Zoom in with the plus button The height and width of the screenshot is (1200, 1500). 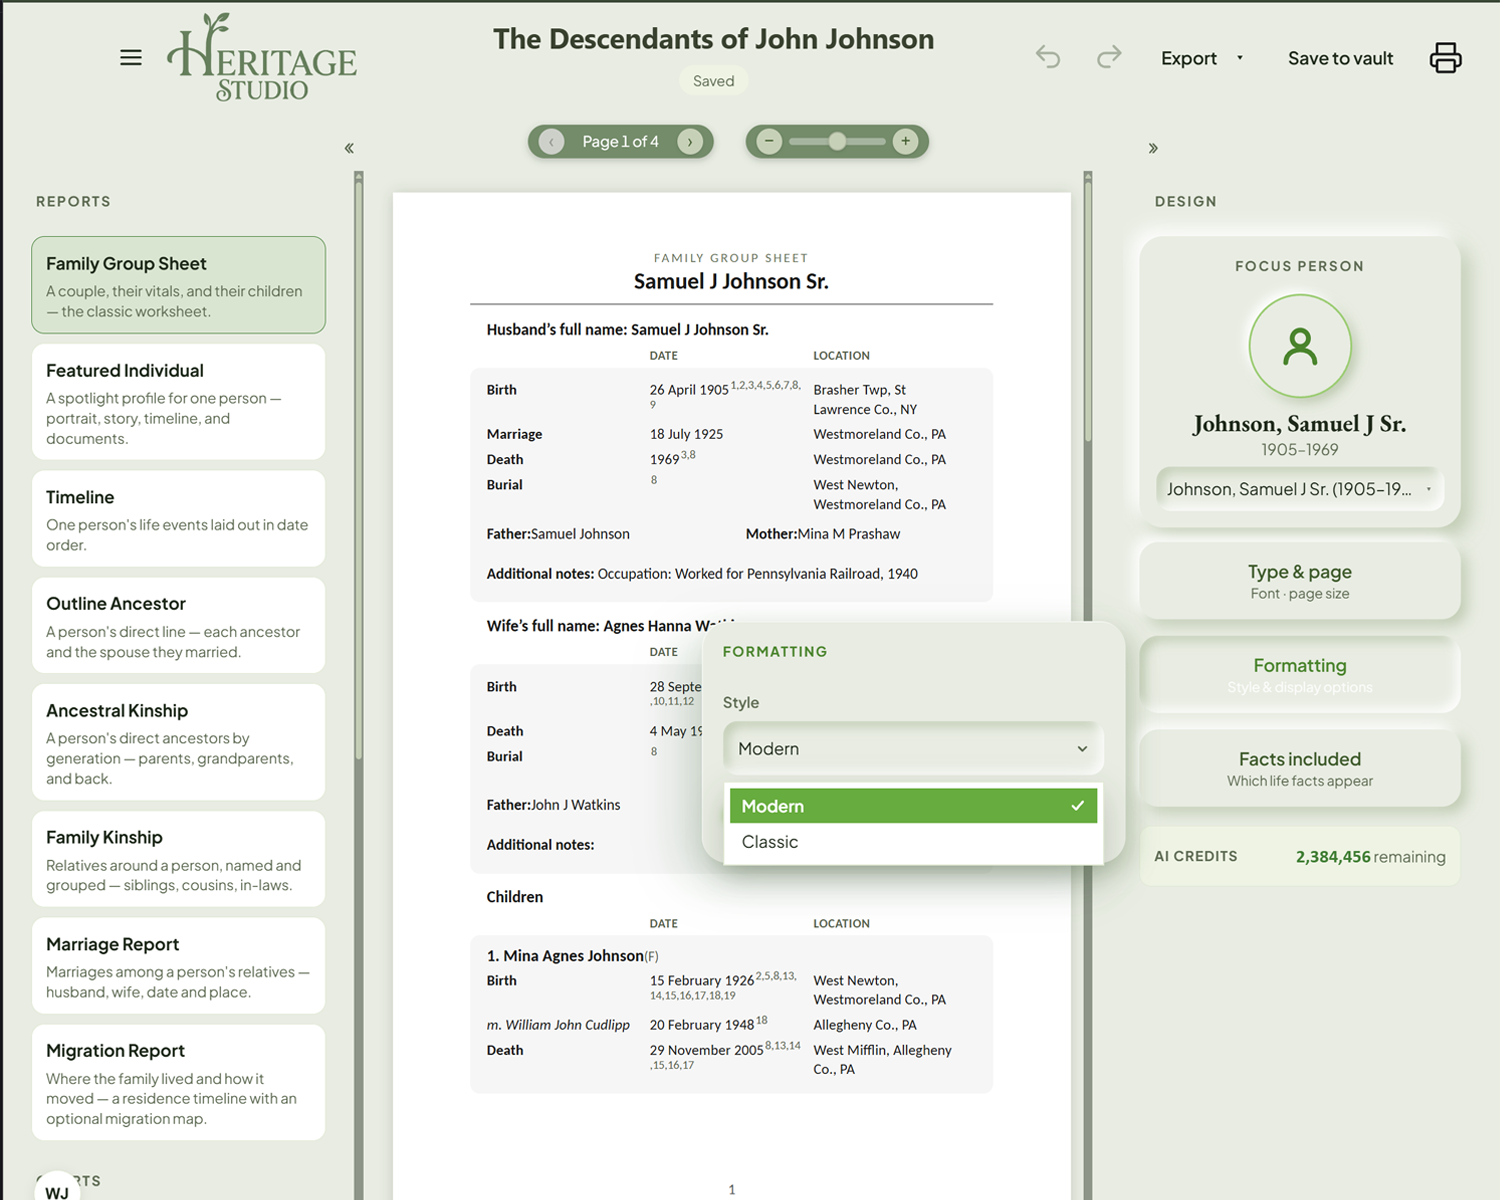pos(905,141)
